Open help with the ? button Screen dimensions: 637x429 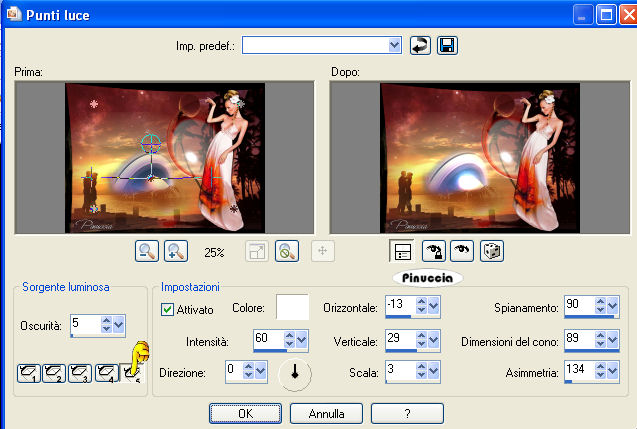pos(407,414)
